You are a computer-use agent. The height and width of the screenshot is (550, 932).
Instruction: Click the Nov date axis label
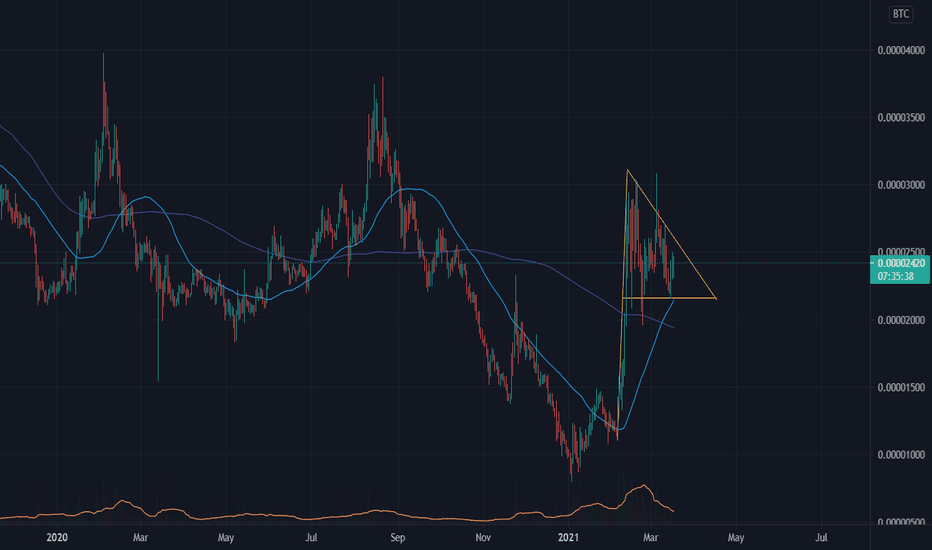coord(483,538)
